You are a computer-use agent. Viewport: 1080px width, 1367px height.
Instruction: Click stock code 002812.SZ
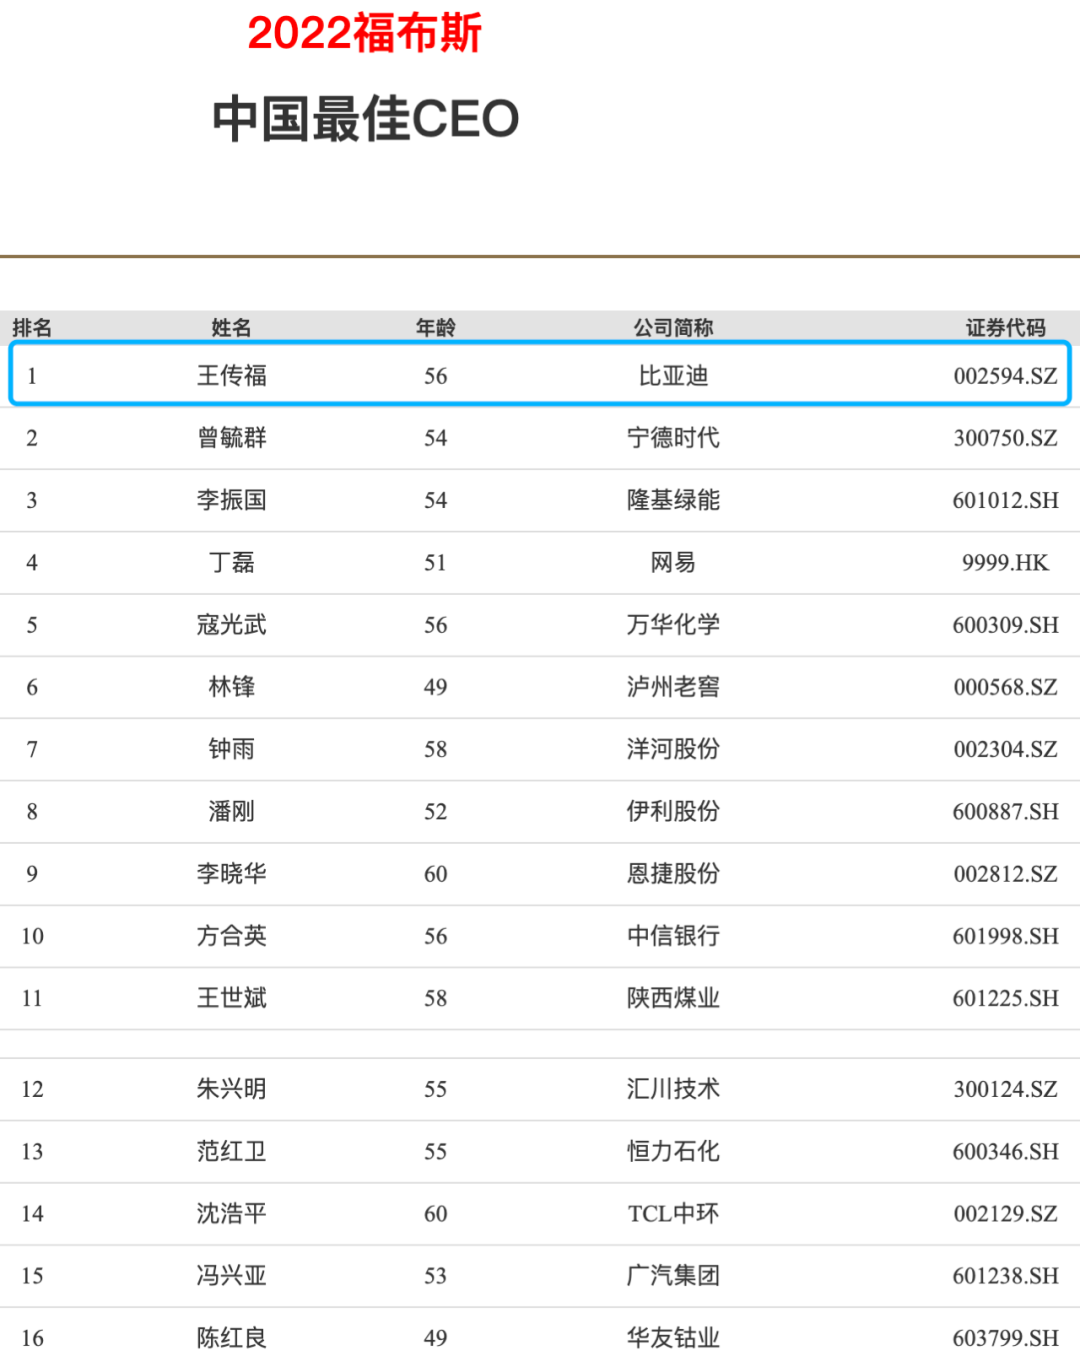click(x=1005, y=874)
